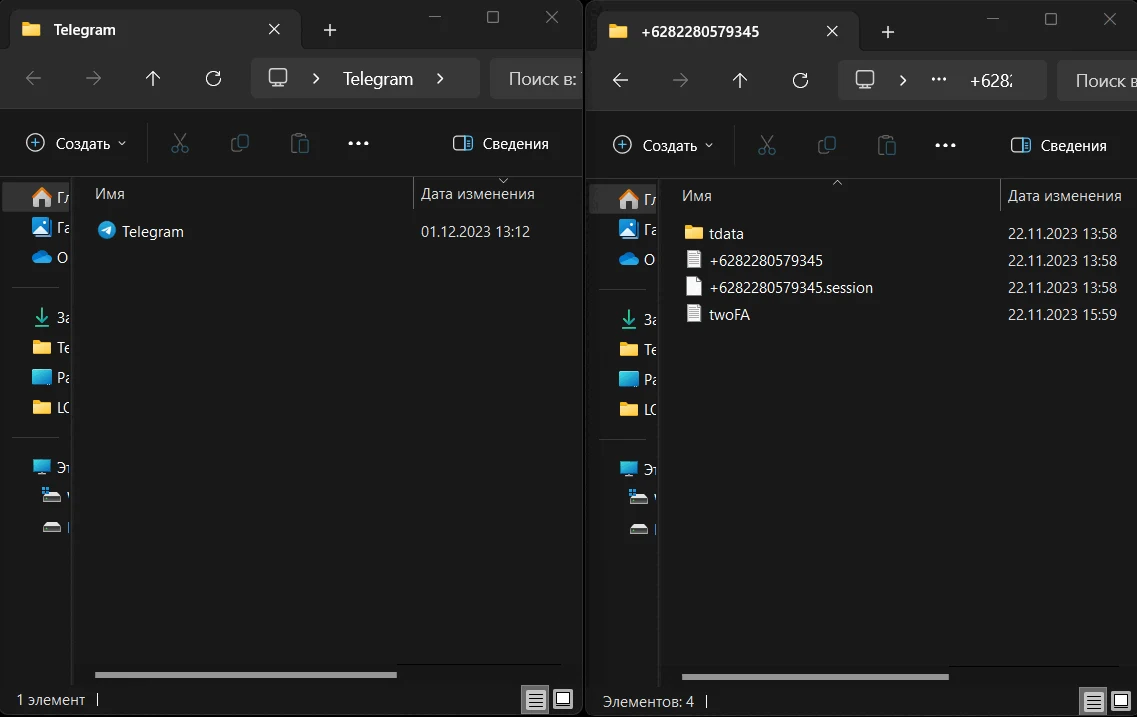
Task: Open See more dots in Telegram window toolbar
Action: [358, 144]
